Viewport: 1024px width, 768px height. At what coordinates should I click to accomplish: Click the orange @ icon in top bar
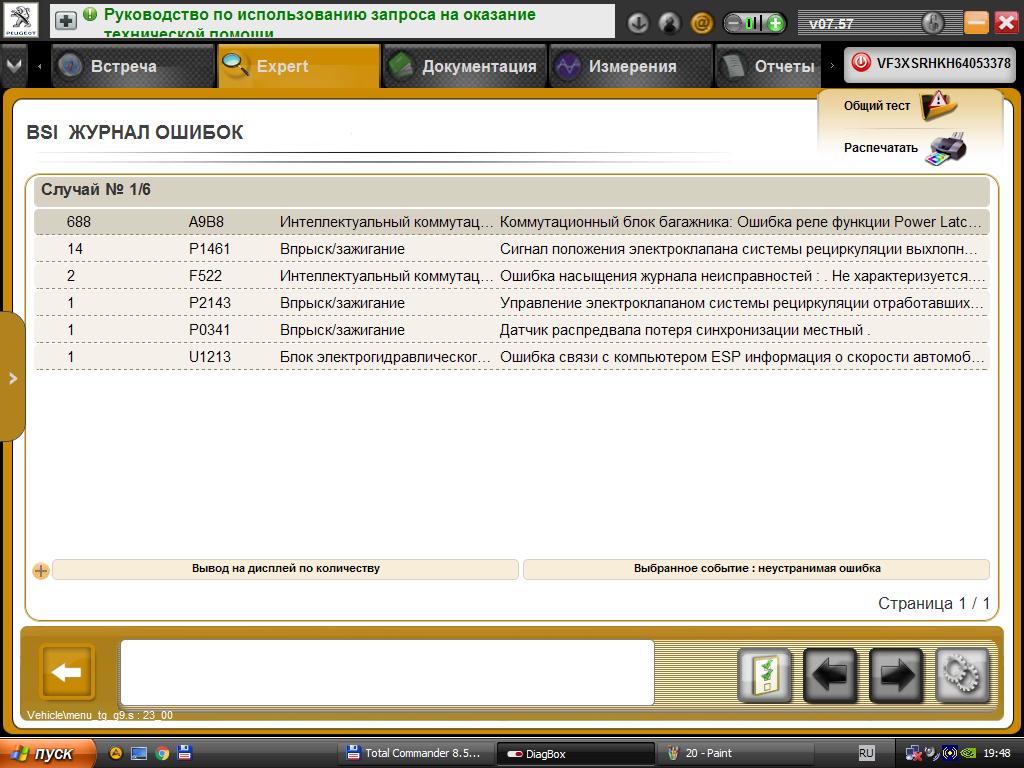click(701, 23)
